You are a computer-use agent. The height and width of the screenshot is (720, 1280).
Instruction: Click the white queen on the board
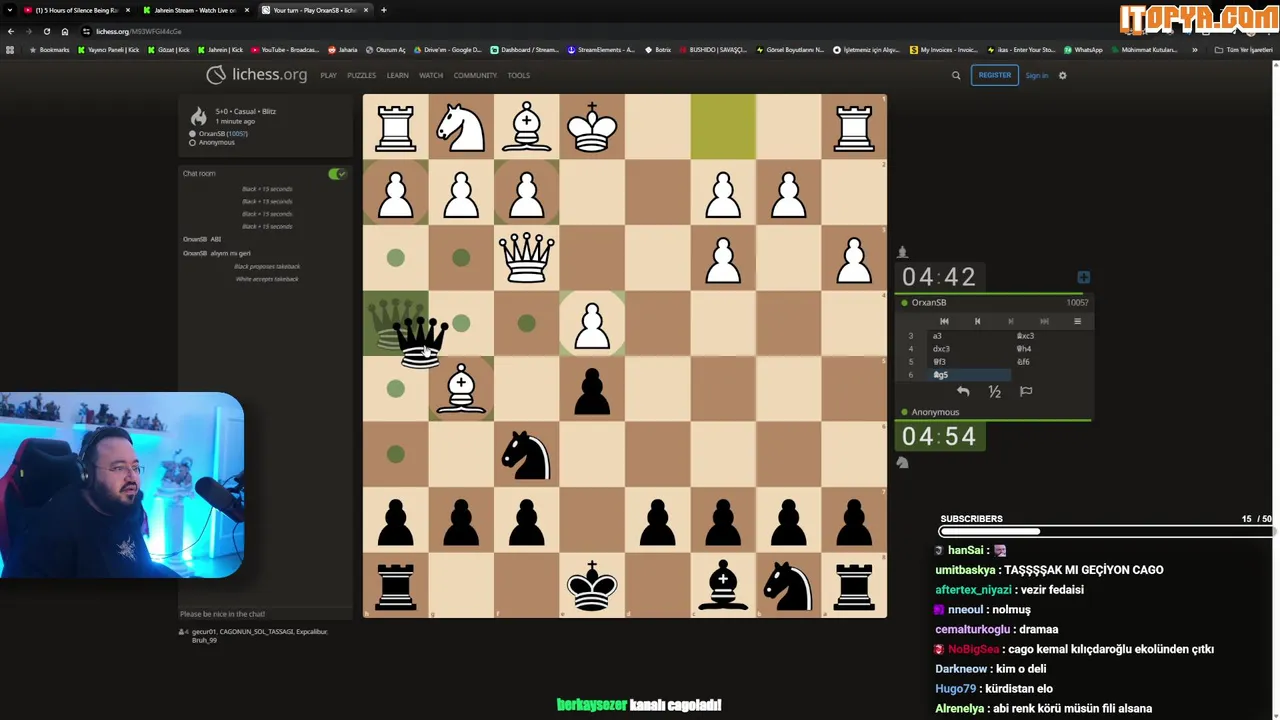coord(526,258)
